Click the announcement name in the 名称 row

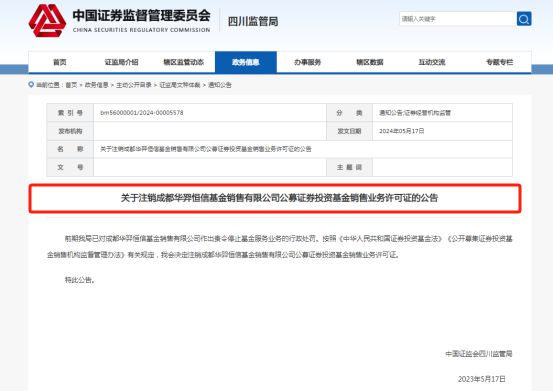(206, 149)
